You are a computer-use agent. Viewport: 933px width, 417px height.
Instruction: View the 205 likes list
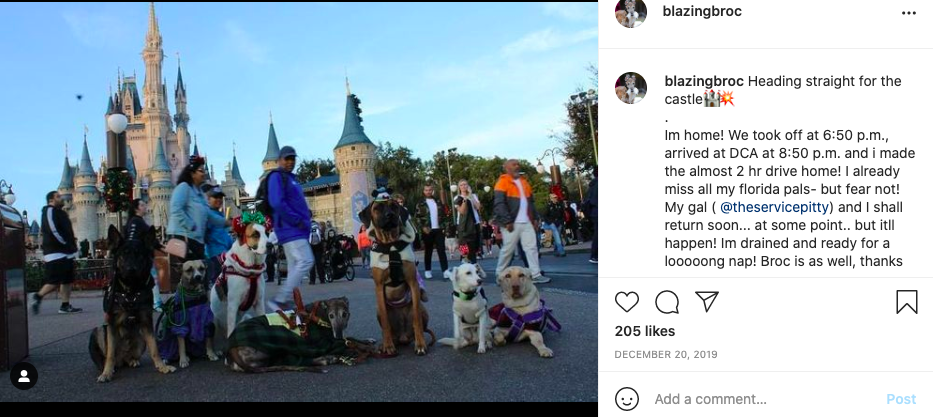[645, 331]
